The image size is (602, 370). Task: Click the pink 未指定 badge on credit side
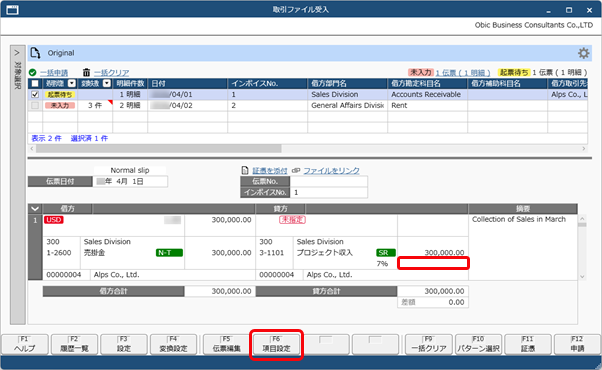pyautogui.click(x=292, y=220)
